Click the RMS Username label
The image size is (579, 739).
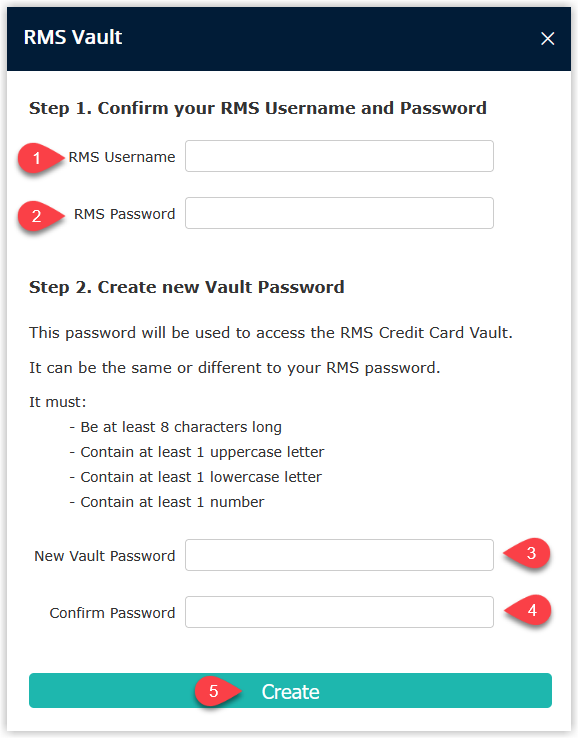tap(122, 157)
